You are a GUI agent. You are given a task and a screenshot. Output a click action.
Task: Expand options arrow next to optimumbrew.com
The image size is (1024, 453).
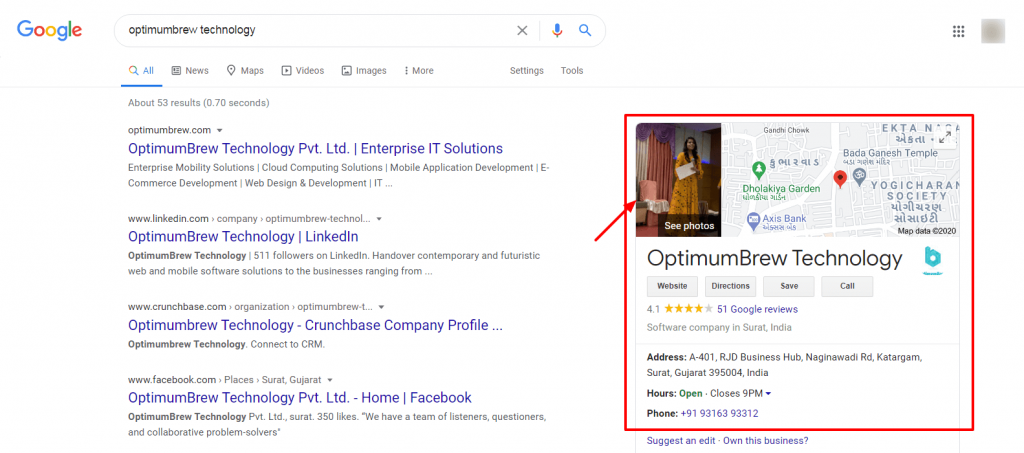[x=219, y=130]
